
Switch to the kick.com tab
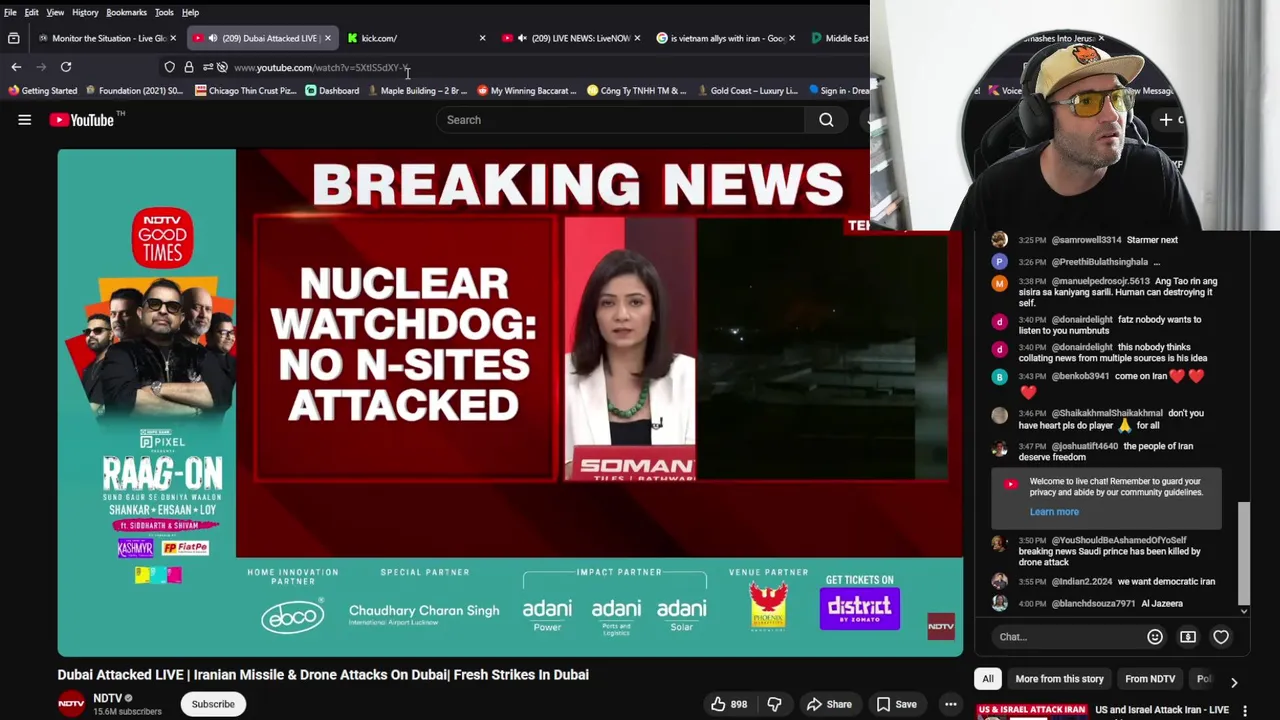pos(415,38)
